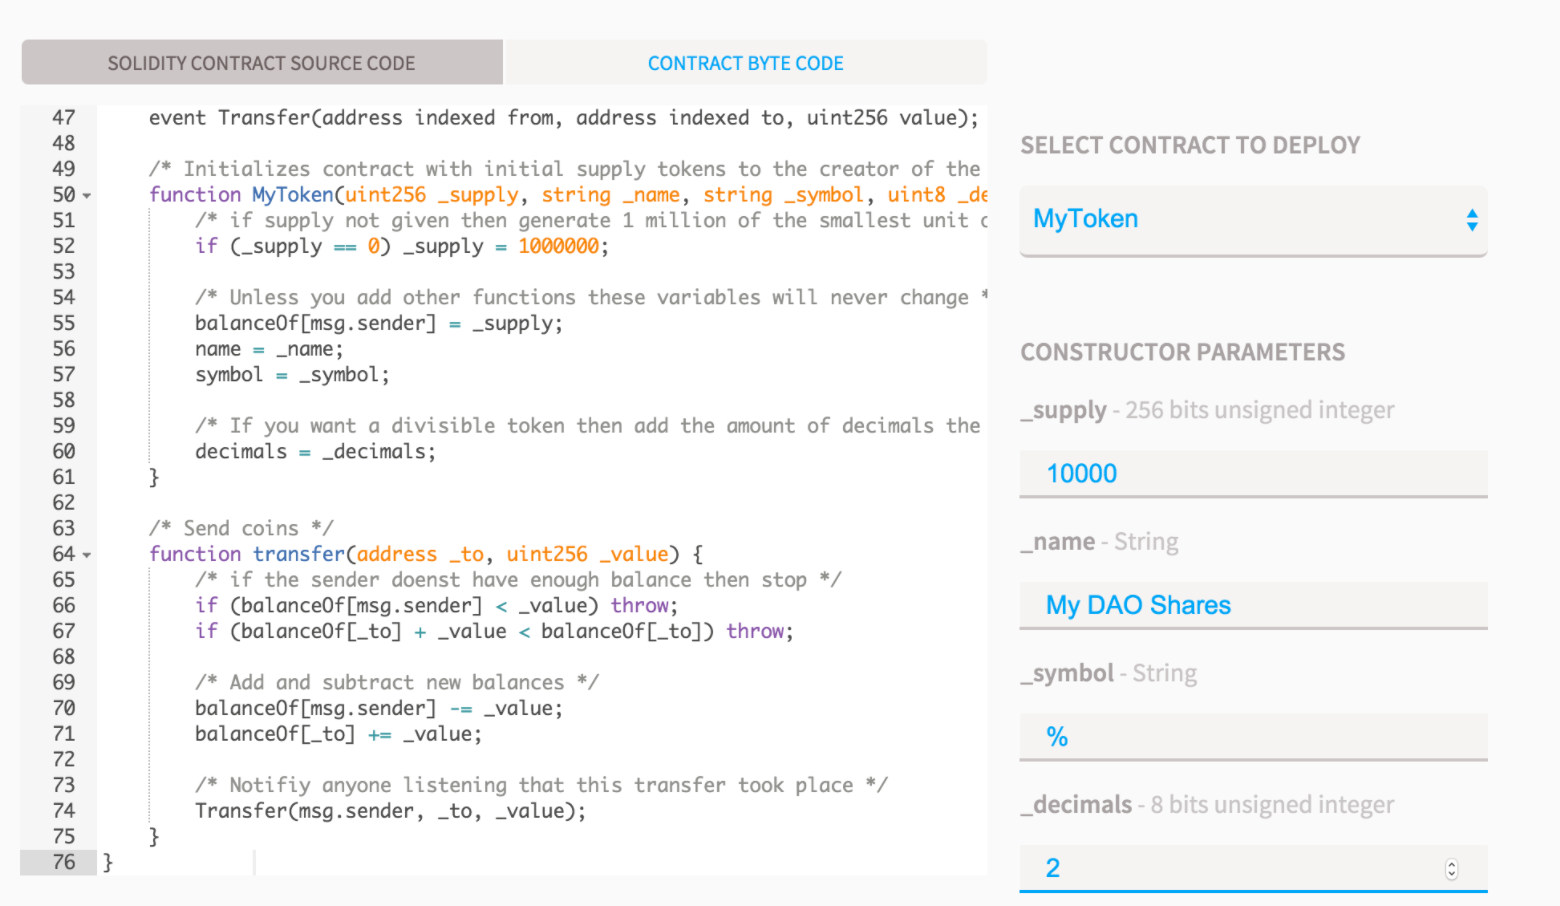This screenshot has width=1560, height=906.
Task: Click the 1000000 literal on line 52
Action: 558,246
